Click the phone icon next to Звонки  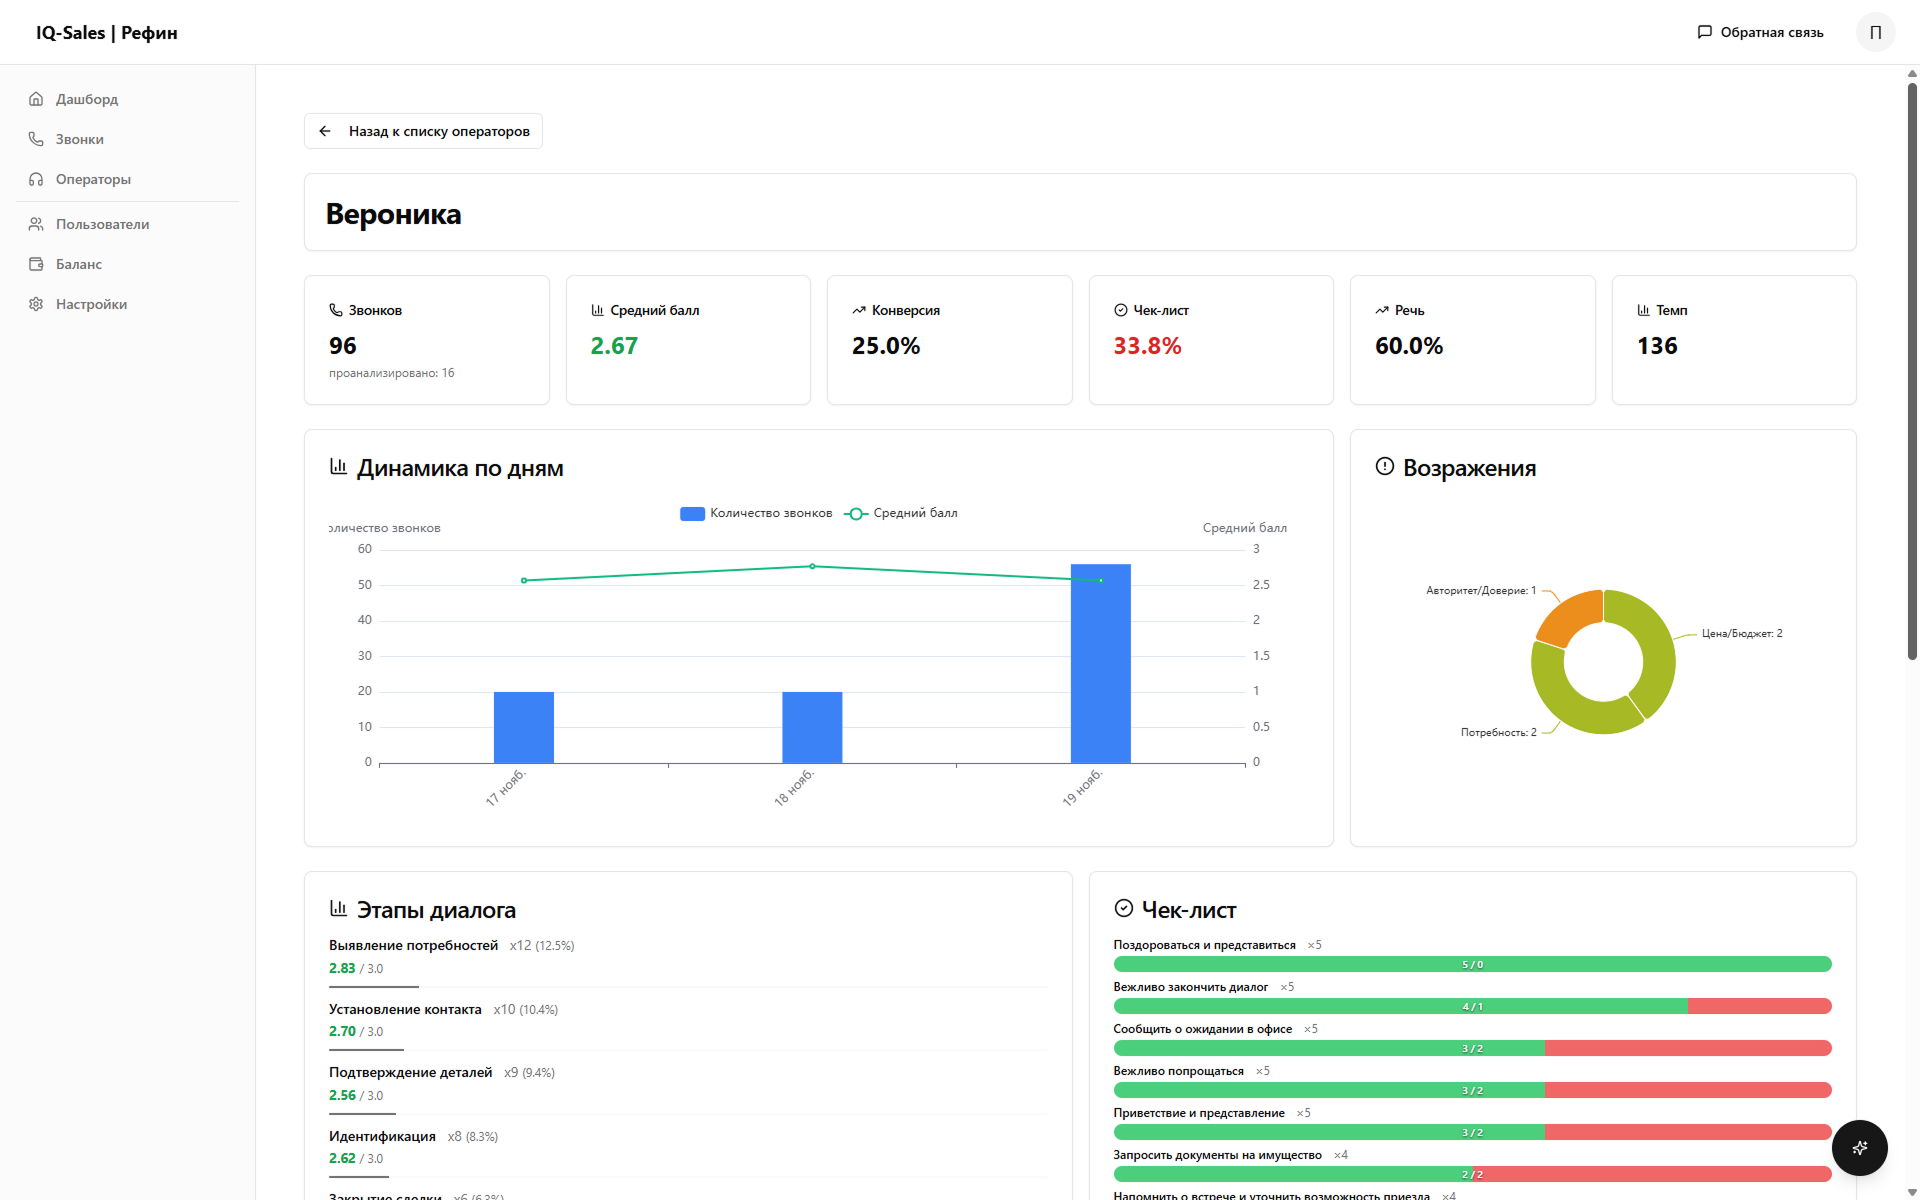pyautogui.click(x=36, y=139)
